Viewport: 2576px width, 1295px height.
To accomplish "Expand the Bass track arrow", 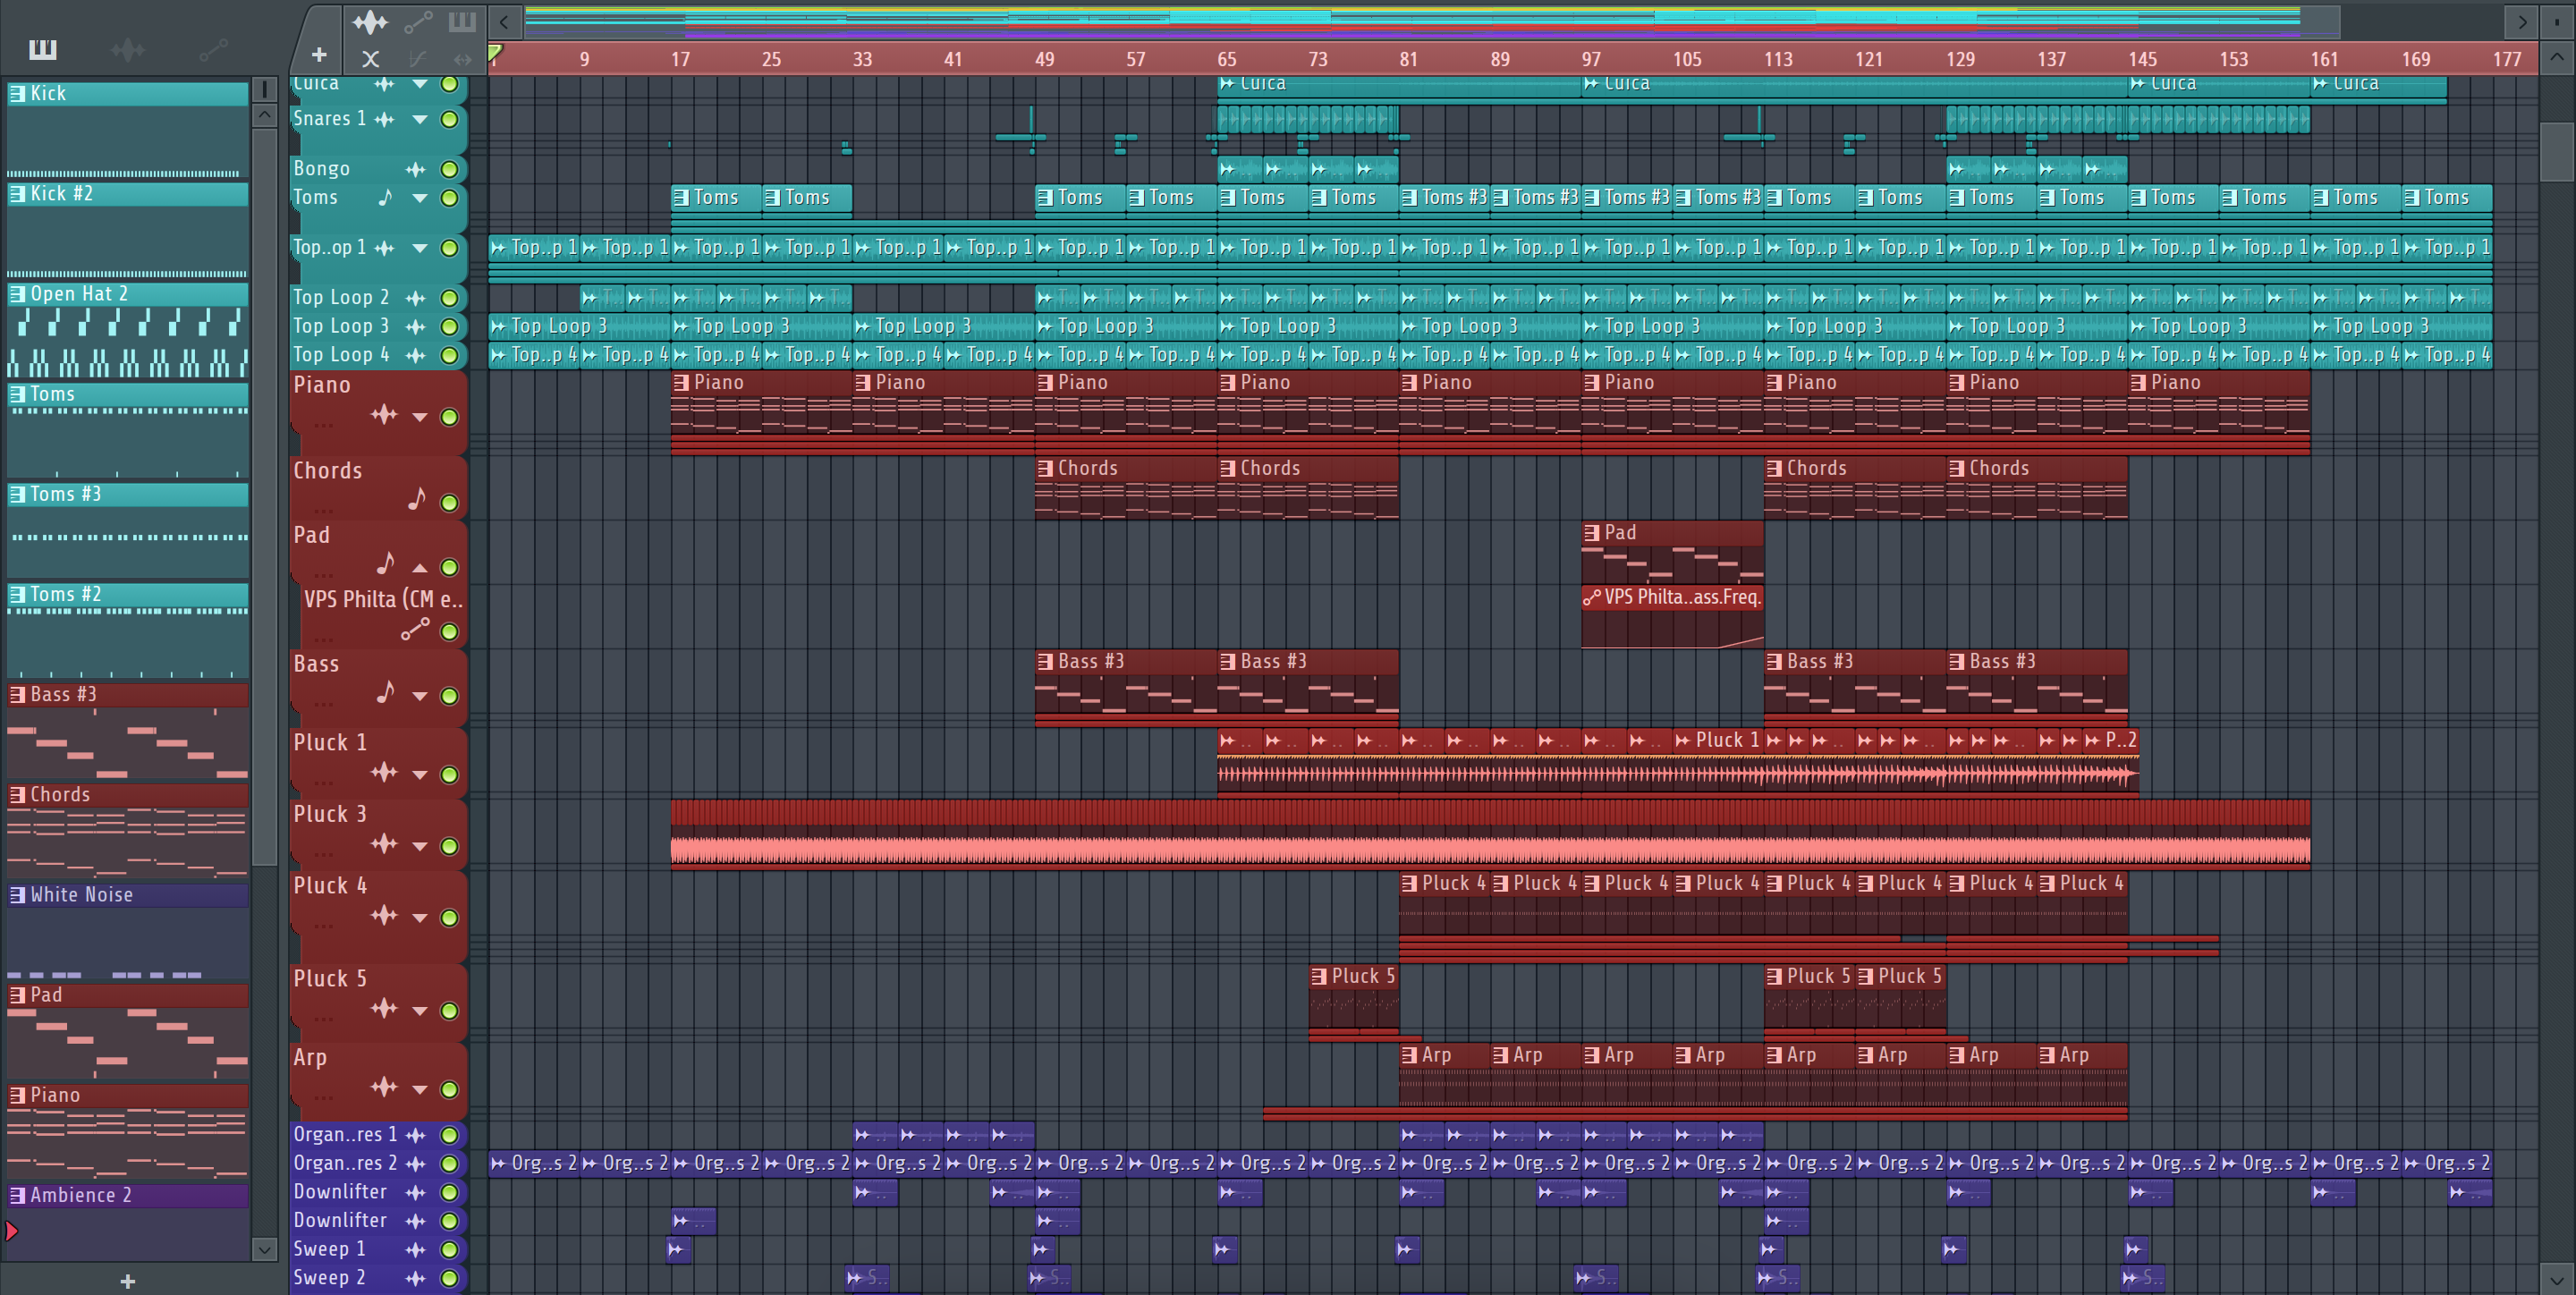I will point(420,696).
